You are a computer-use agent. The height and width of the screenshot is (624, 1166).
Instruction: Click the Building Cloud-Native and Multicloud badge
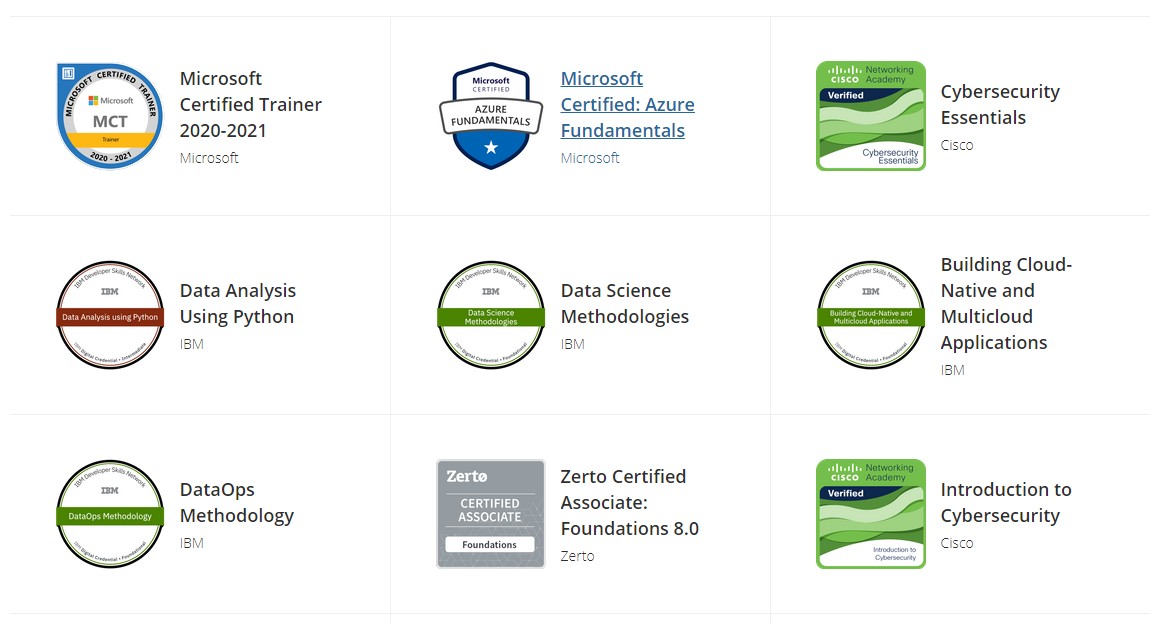point(871,315)
